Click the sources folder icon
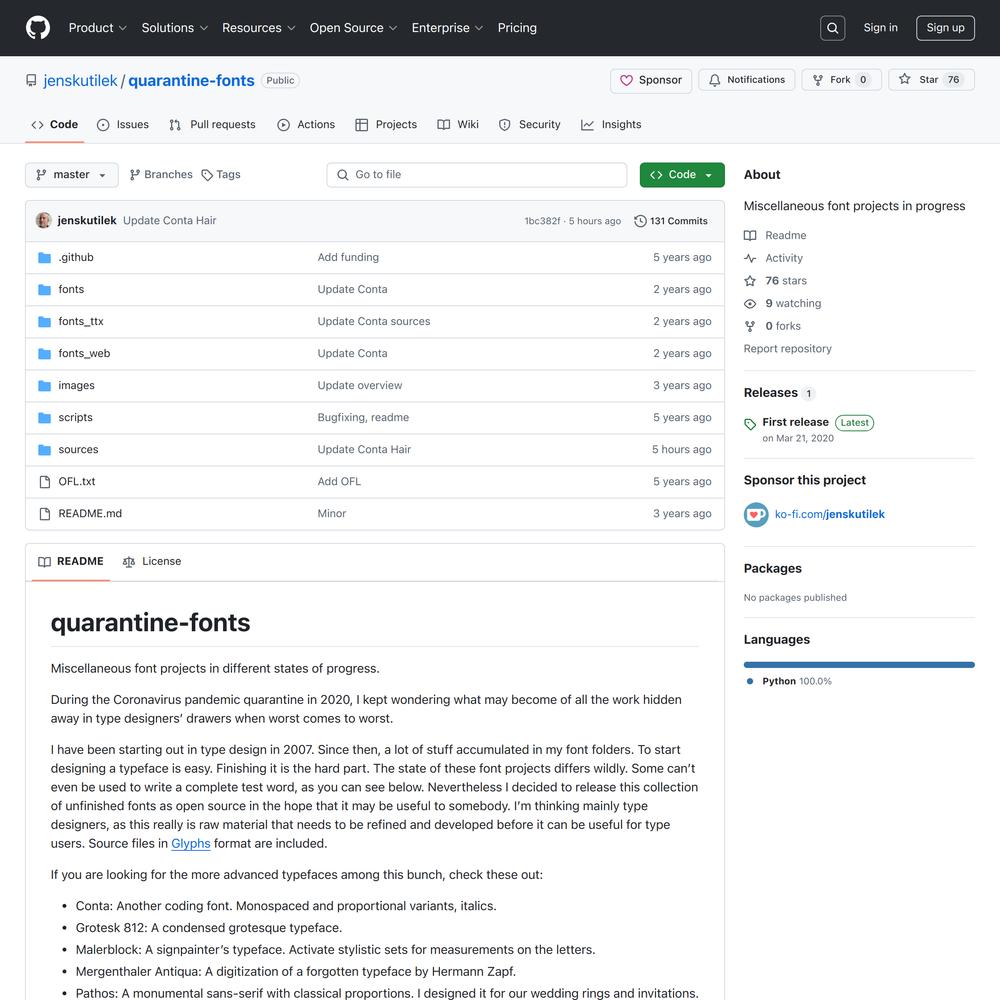This screenshot has height=1000, width=1000. pos(44,450)
